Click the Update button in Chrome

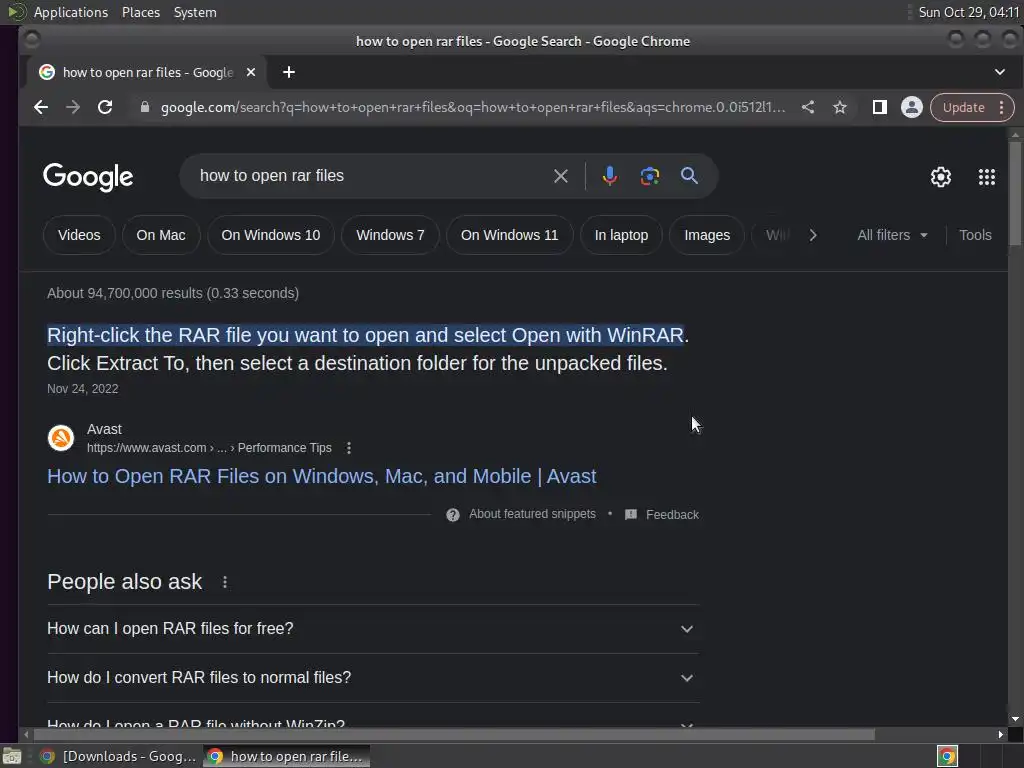(x=963, y=107)
